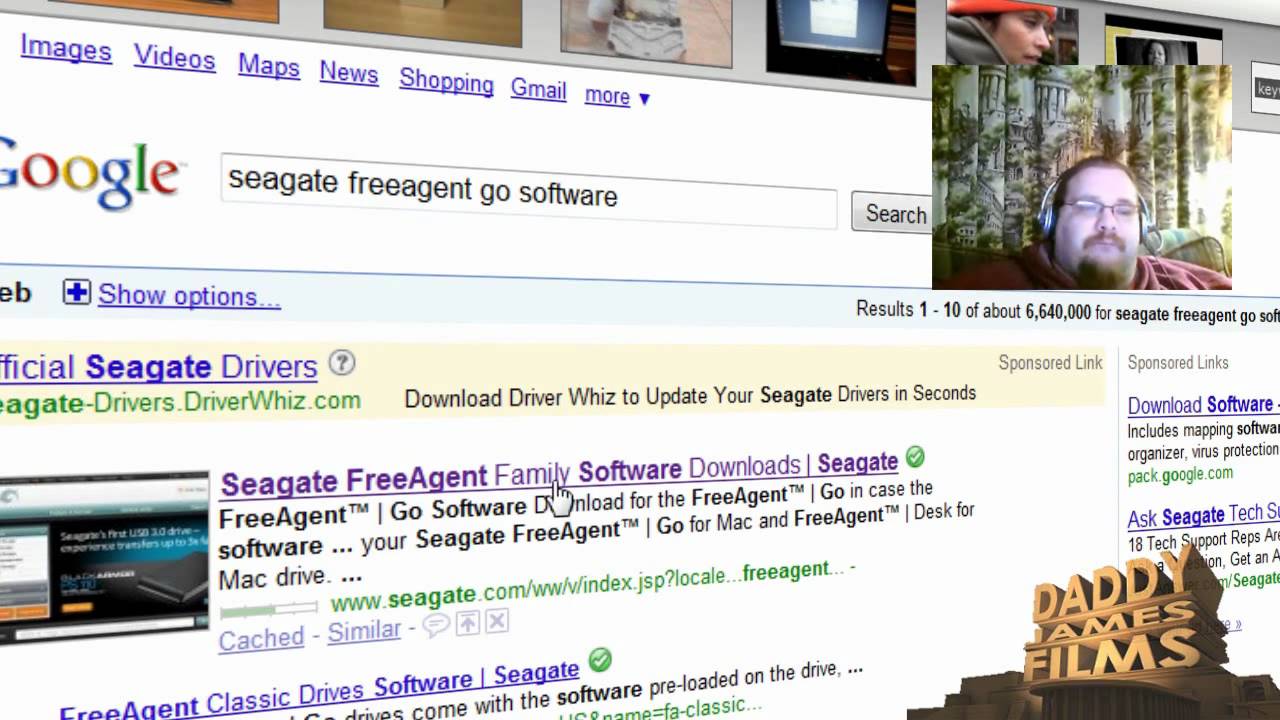Click the search box with seagate query

click(528, 191)
